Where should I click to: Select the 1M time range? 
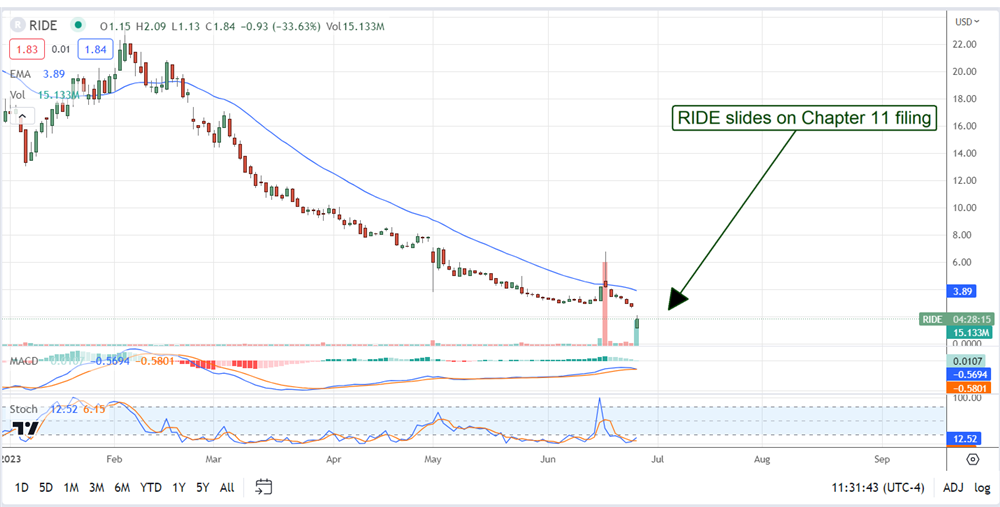71,488
